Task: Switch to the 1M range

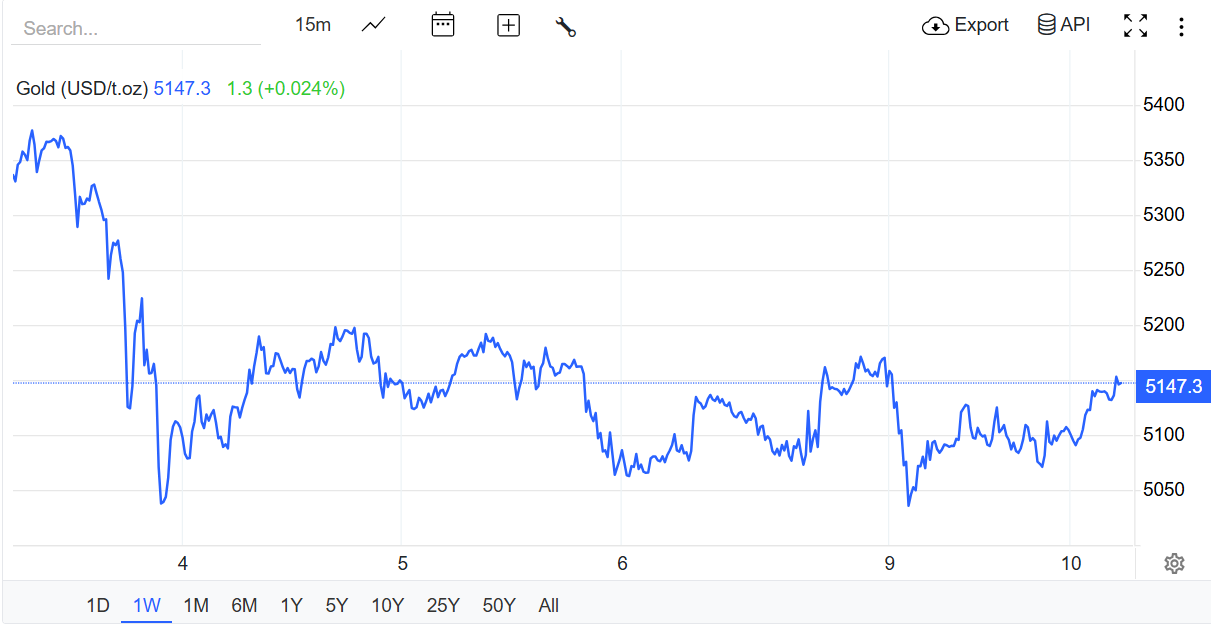Action: 196,605
